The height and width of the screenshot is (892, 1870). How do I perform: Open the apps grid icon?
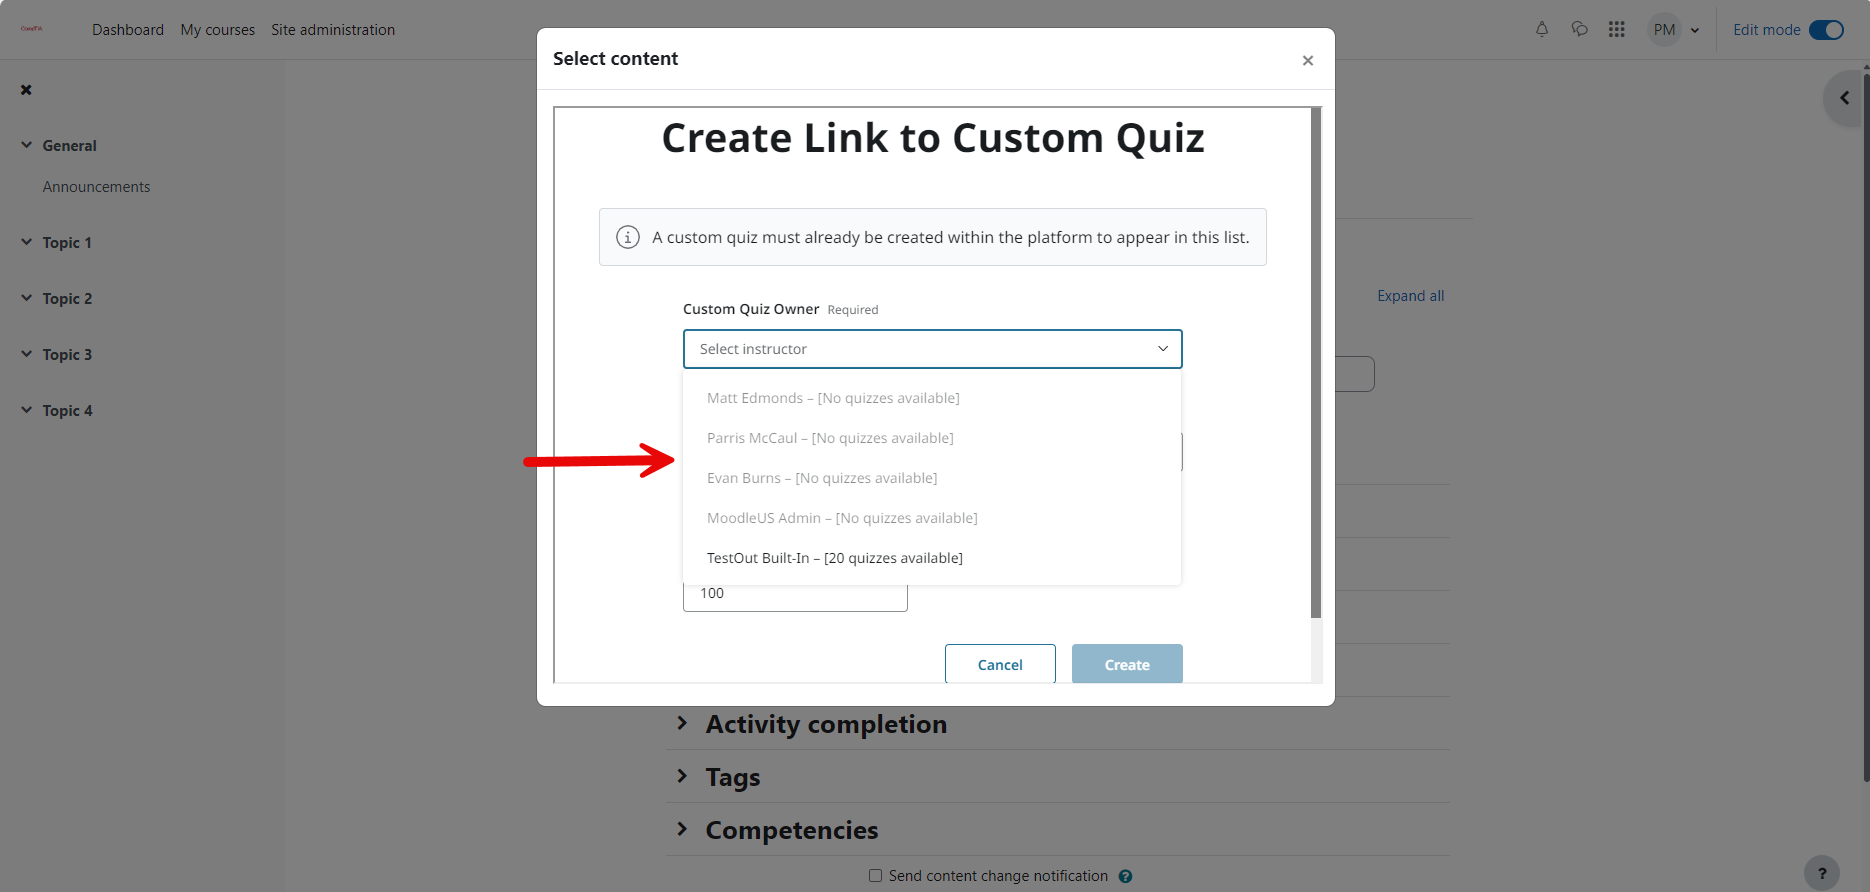coord(1616,30)
